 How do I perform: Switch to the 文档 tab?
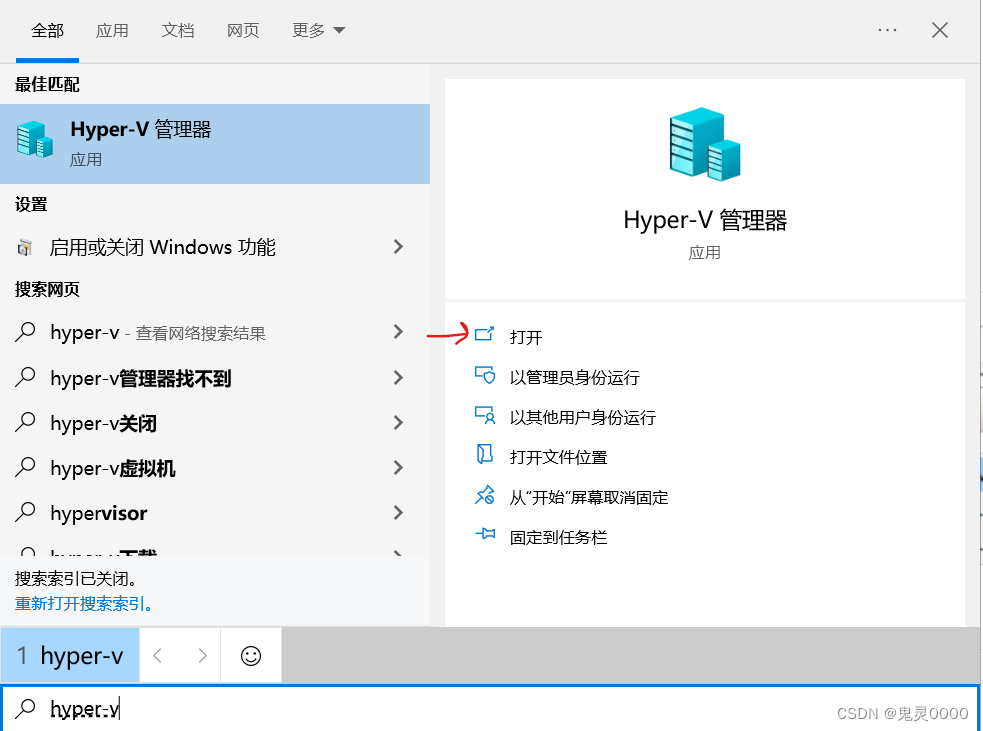(x=178, y=30)
